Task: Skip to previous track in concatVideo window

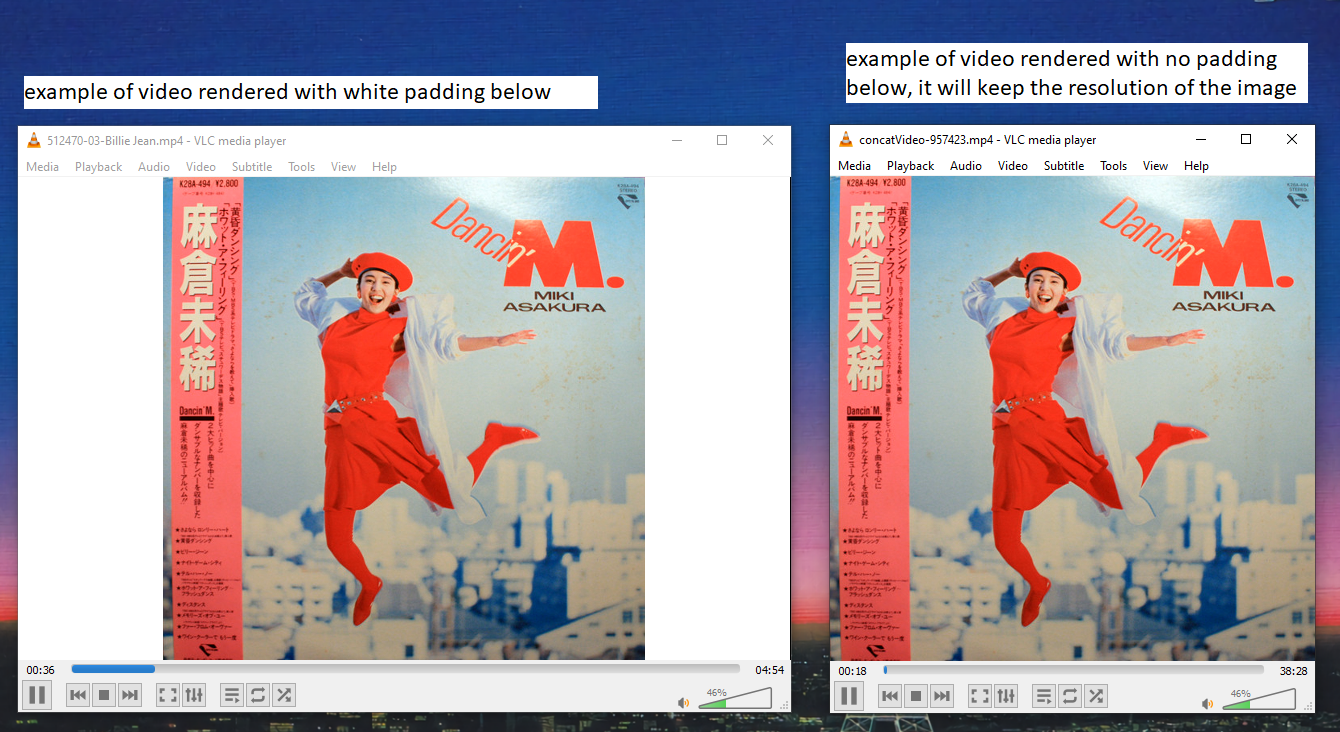Action: [x=890, y=696]
